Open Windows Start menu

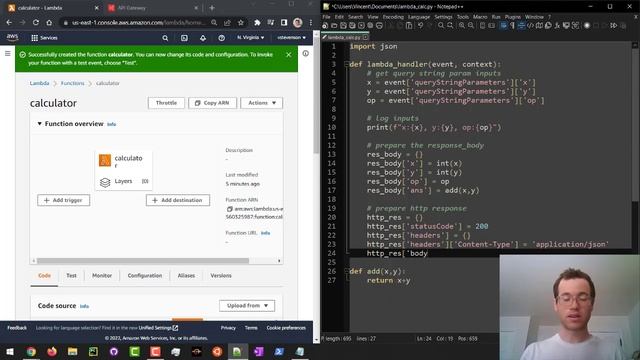9,351
